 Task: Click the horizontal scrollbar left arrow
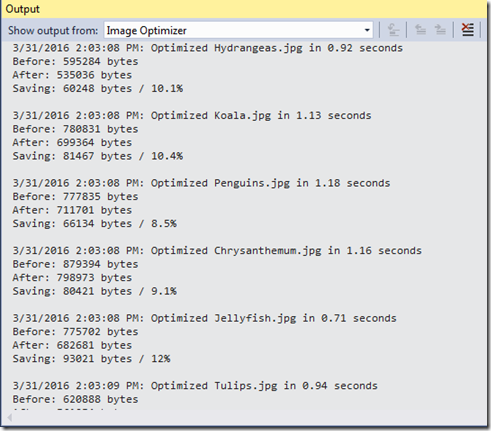tap(10, 417)
